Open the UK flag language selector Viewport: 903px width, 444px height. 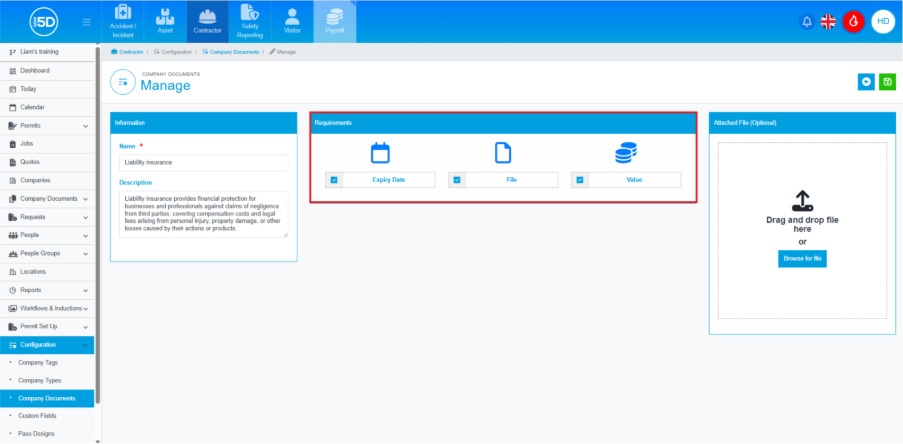(828, 21)
